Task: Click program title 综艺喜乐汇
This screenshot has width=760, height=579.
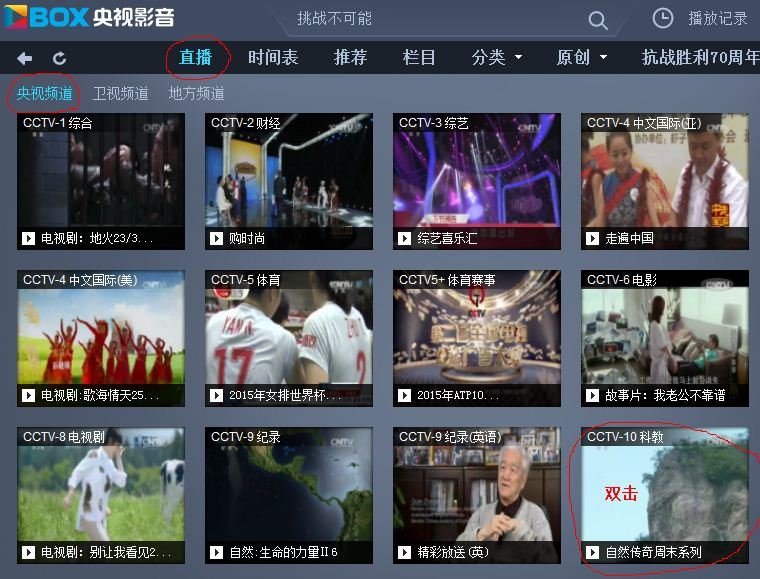Action: click(x=447, y=238)
